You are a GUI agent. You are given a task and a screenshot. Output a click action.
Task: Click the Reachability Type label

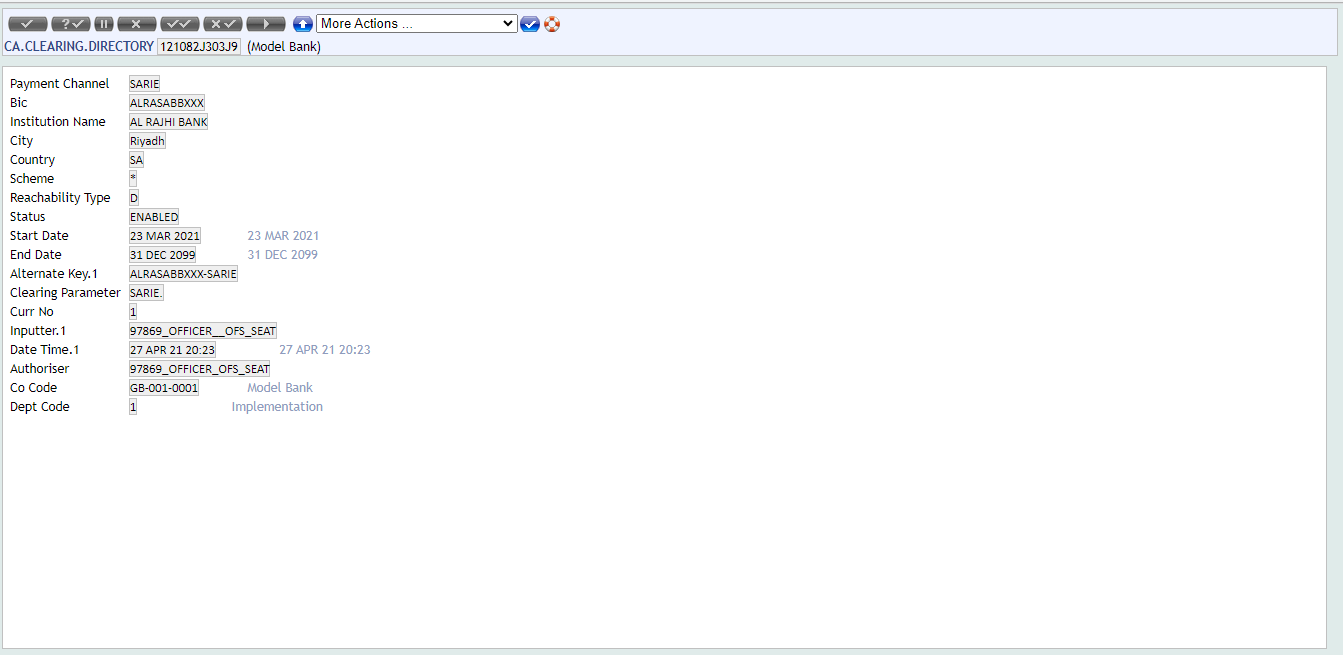pyautogui.click(x=60, y=198)
